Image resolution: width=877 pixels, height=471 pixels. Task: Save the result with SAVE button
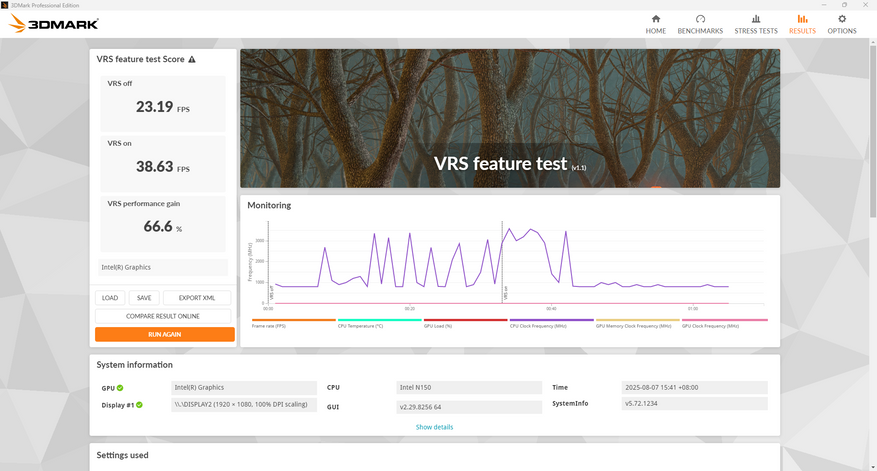pos(144,298)
